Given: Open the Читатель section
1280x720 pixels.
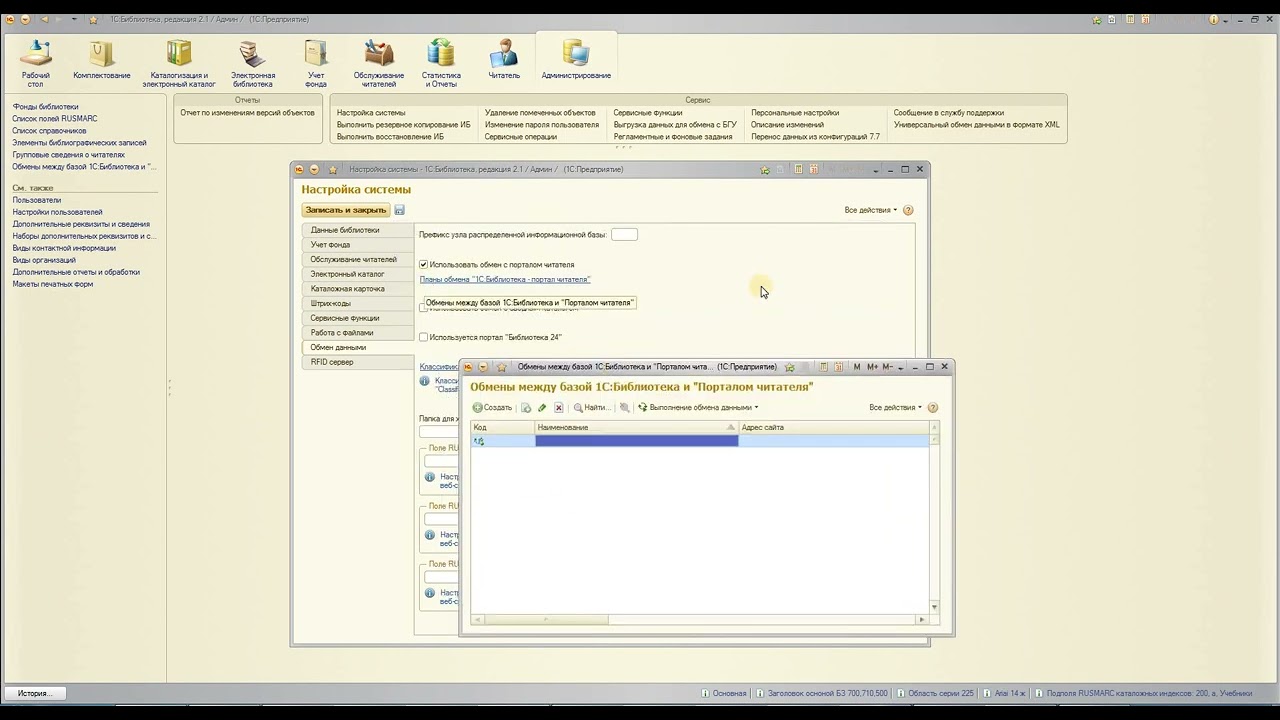Looking at the screenshot, I should click(x=504, y=60).
